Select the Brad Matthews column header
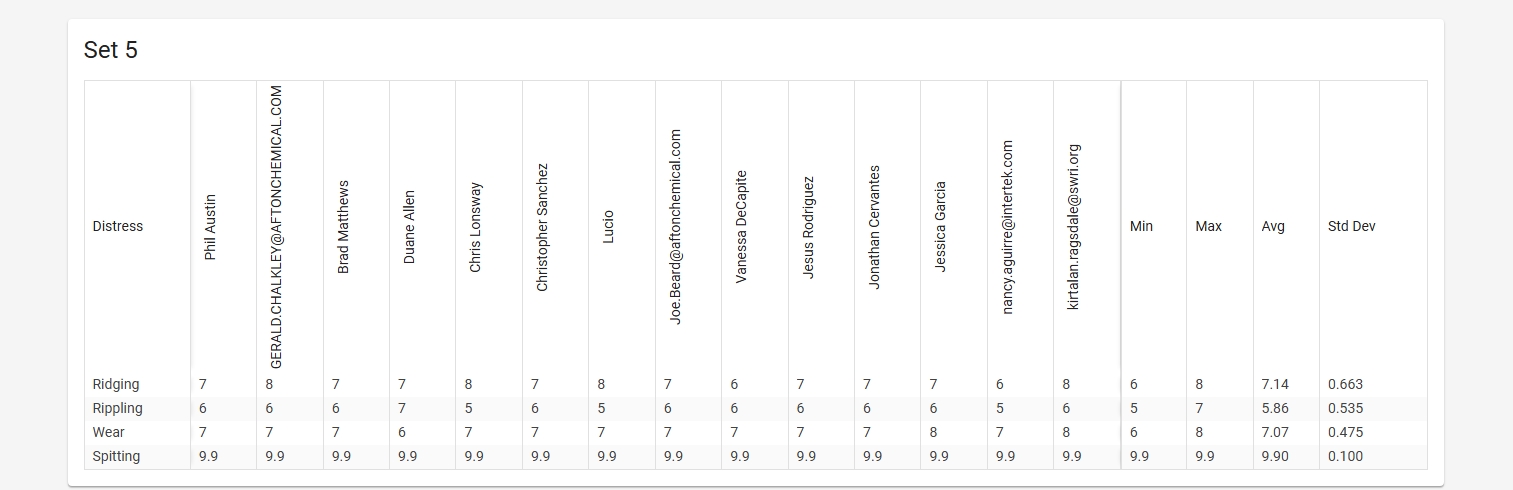This screenshot has width=1513, height=490. point(343,227)
